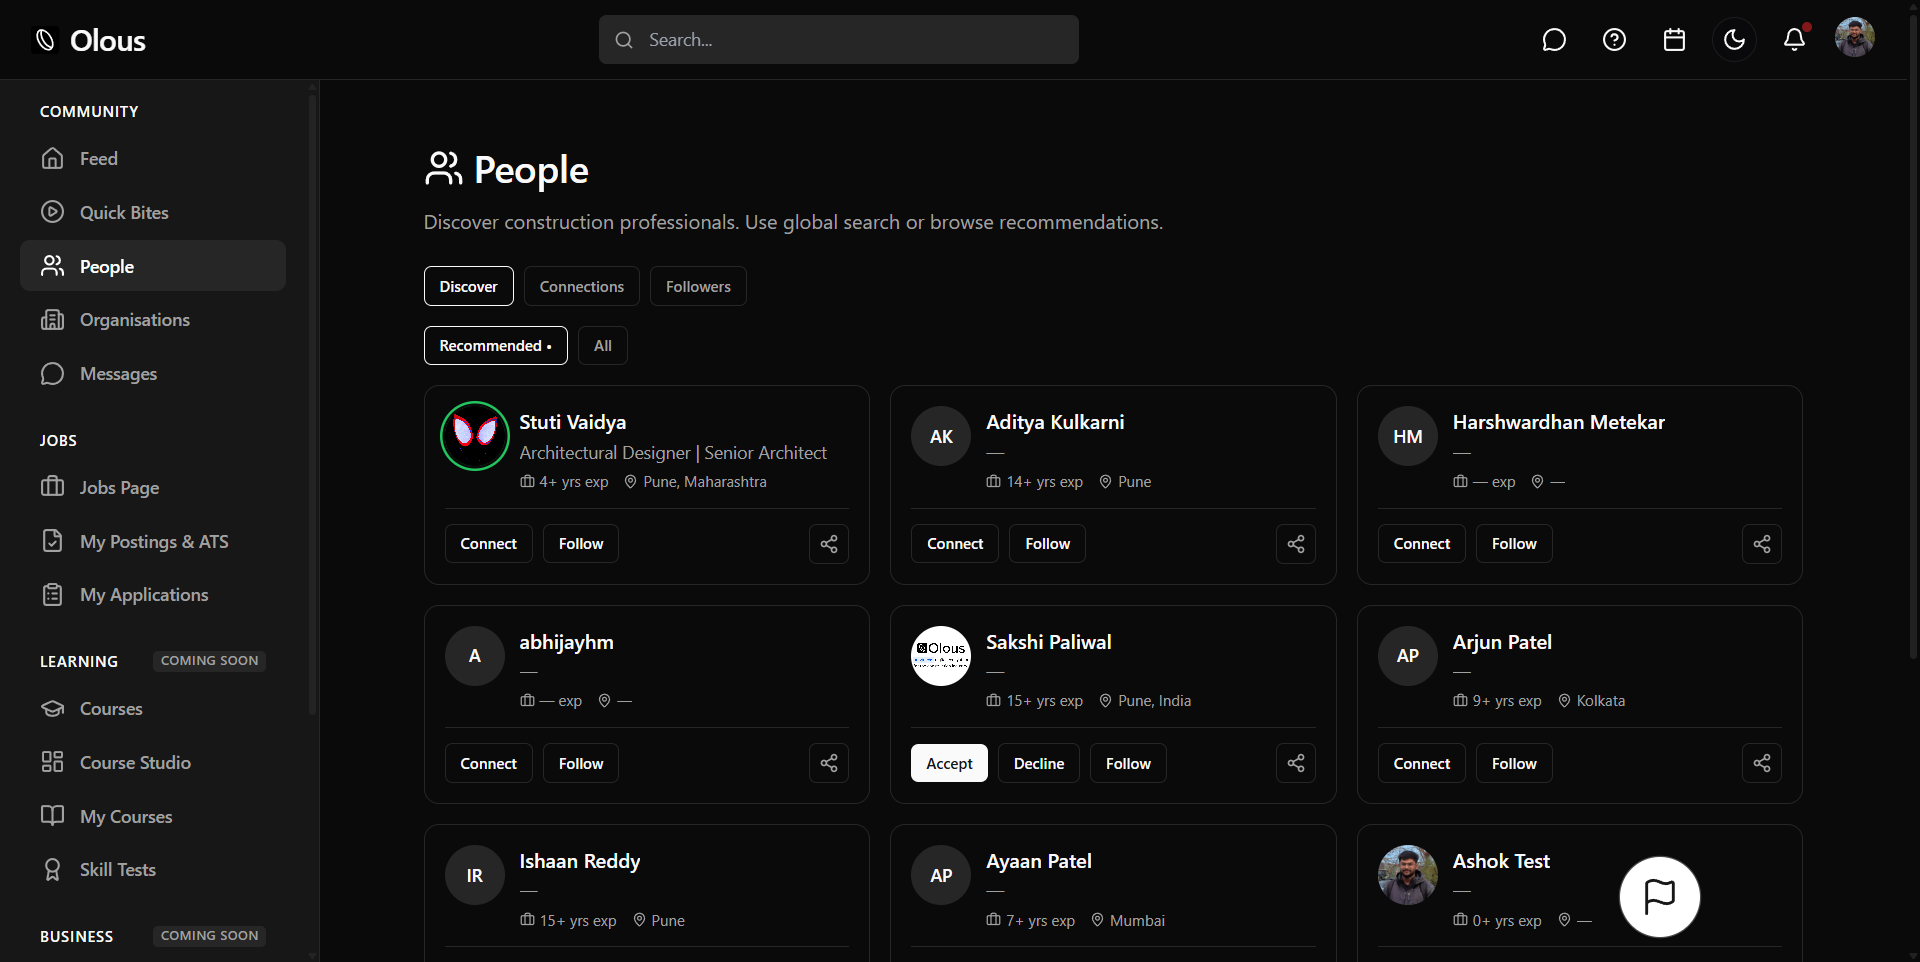
Task: Open Stuti Vaidya's avatar
Action: coord(475,436)
